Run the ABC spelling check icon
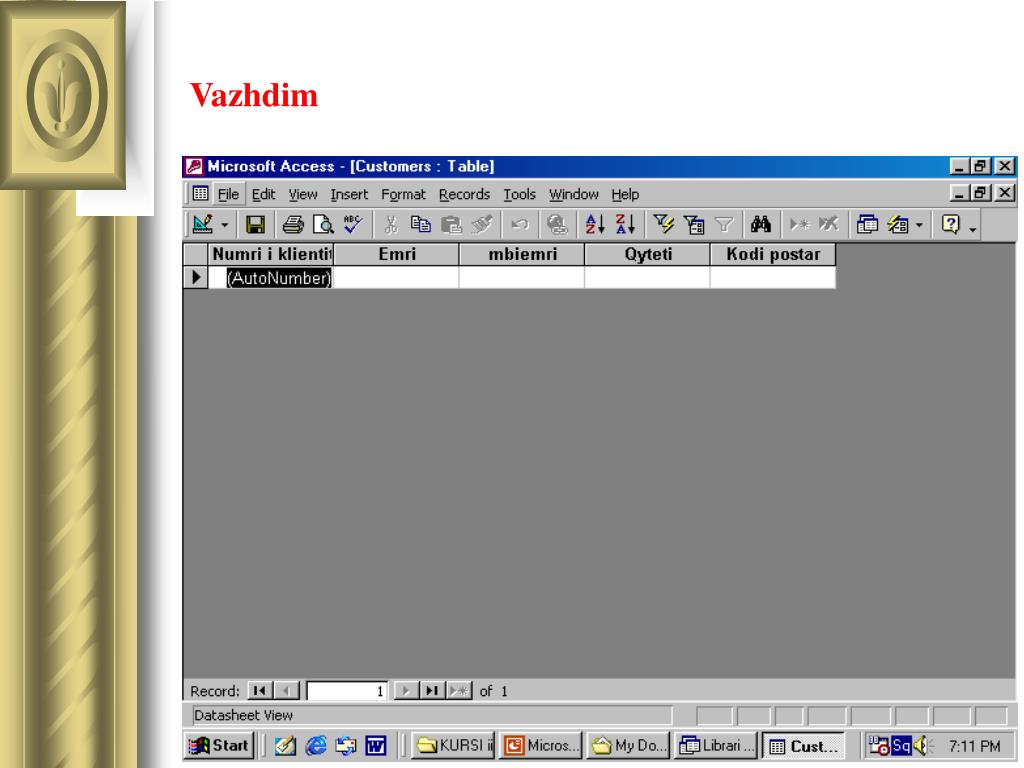The image size is (1024, 768). point(353,225)
